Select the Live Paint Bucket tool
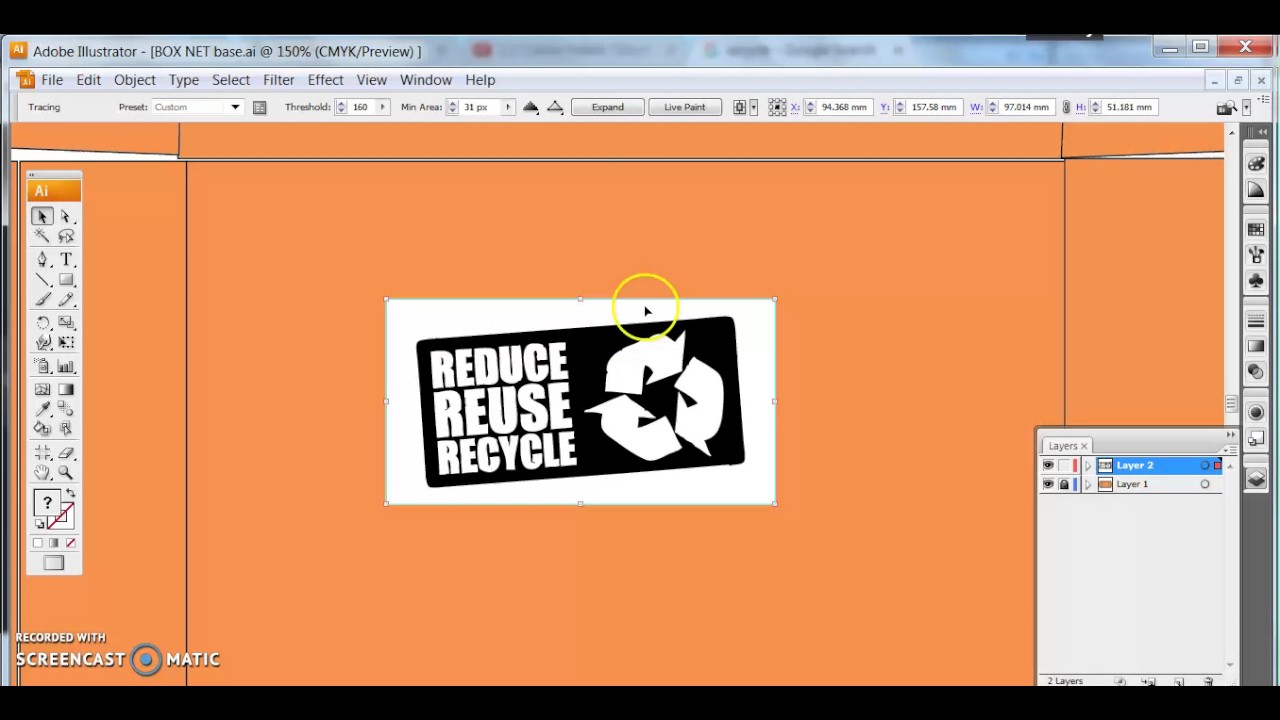Screen dimensions: 1280x720 coord(42,429)
